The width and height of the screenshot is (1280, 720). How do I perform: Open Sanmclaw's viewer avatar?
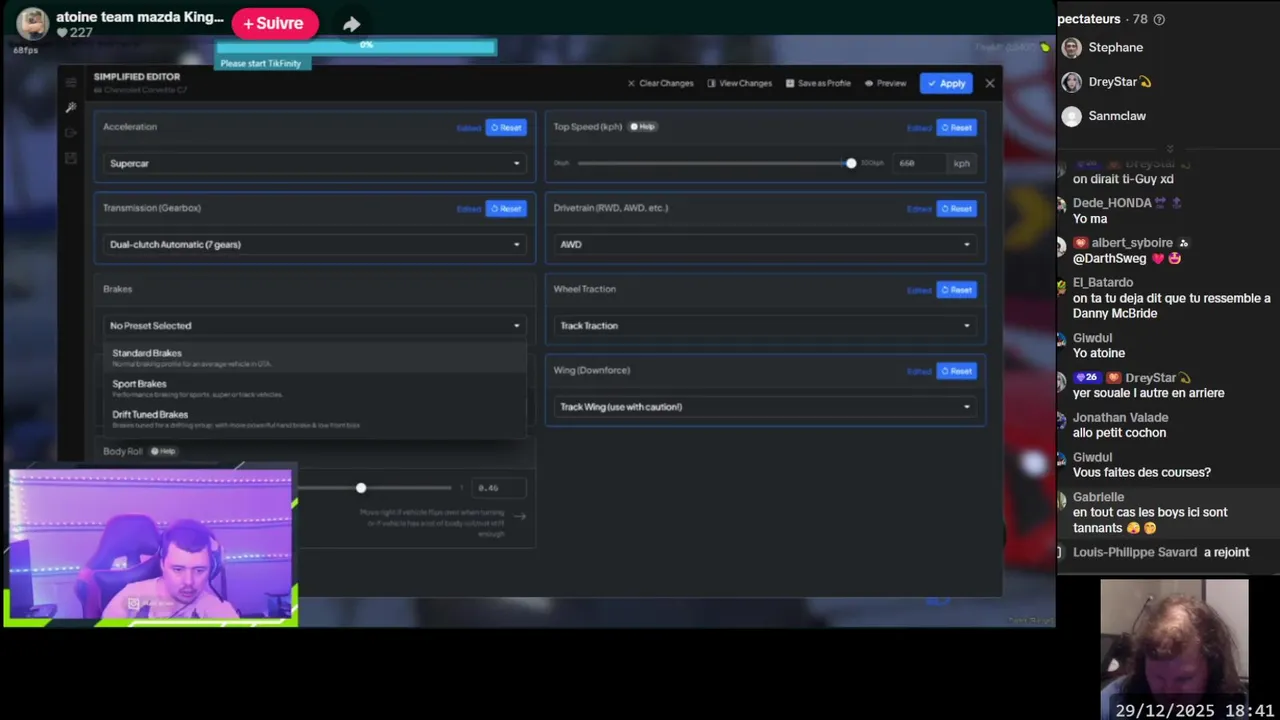(x=1072, y=116)
